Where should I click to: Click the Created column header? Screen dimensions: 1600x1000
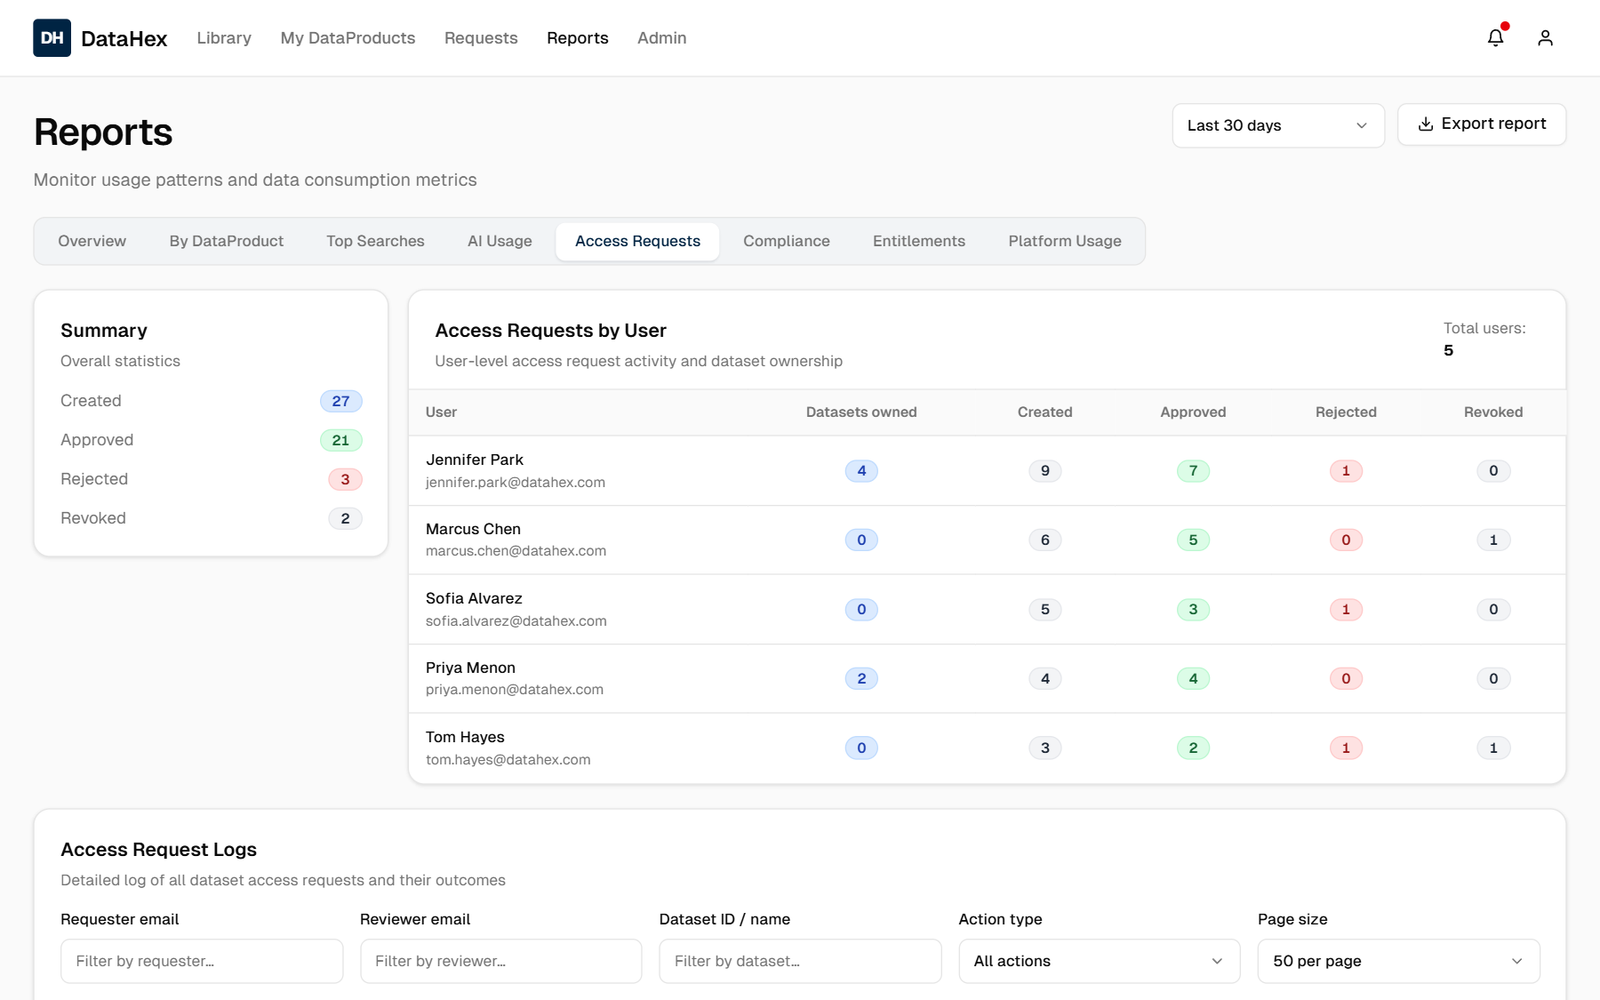pos(1045,412)
